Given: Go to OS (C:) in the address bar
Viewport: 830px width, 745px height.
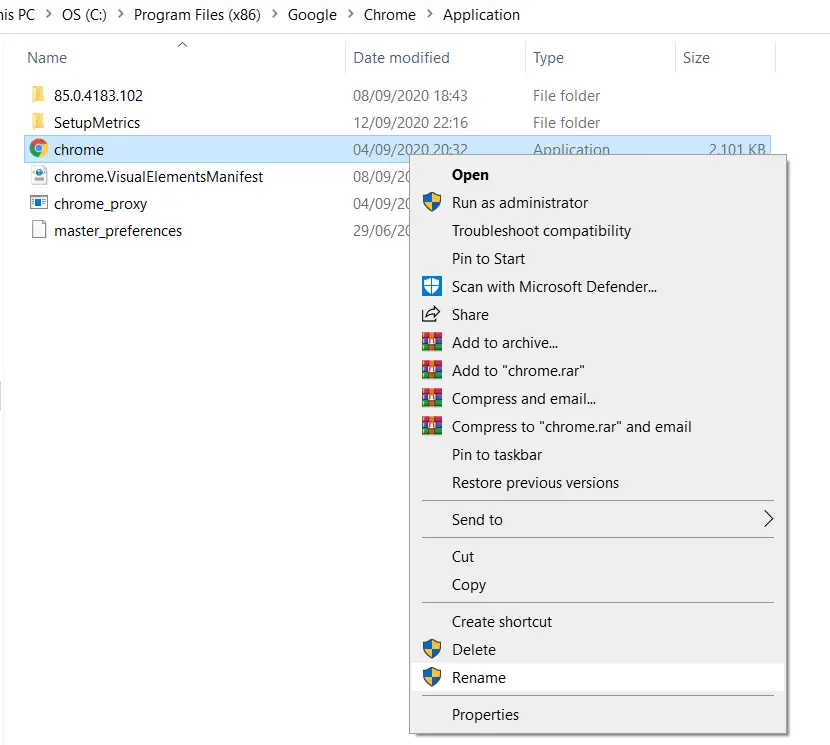Looking at the screenshot, I should [x=84, y=15].
